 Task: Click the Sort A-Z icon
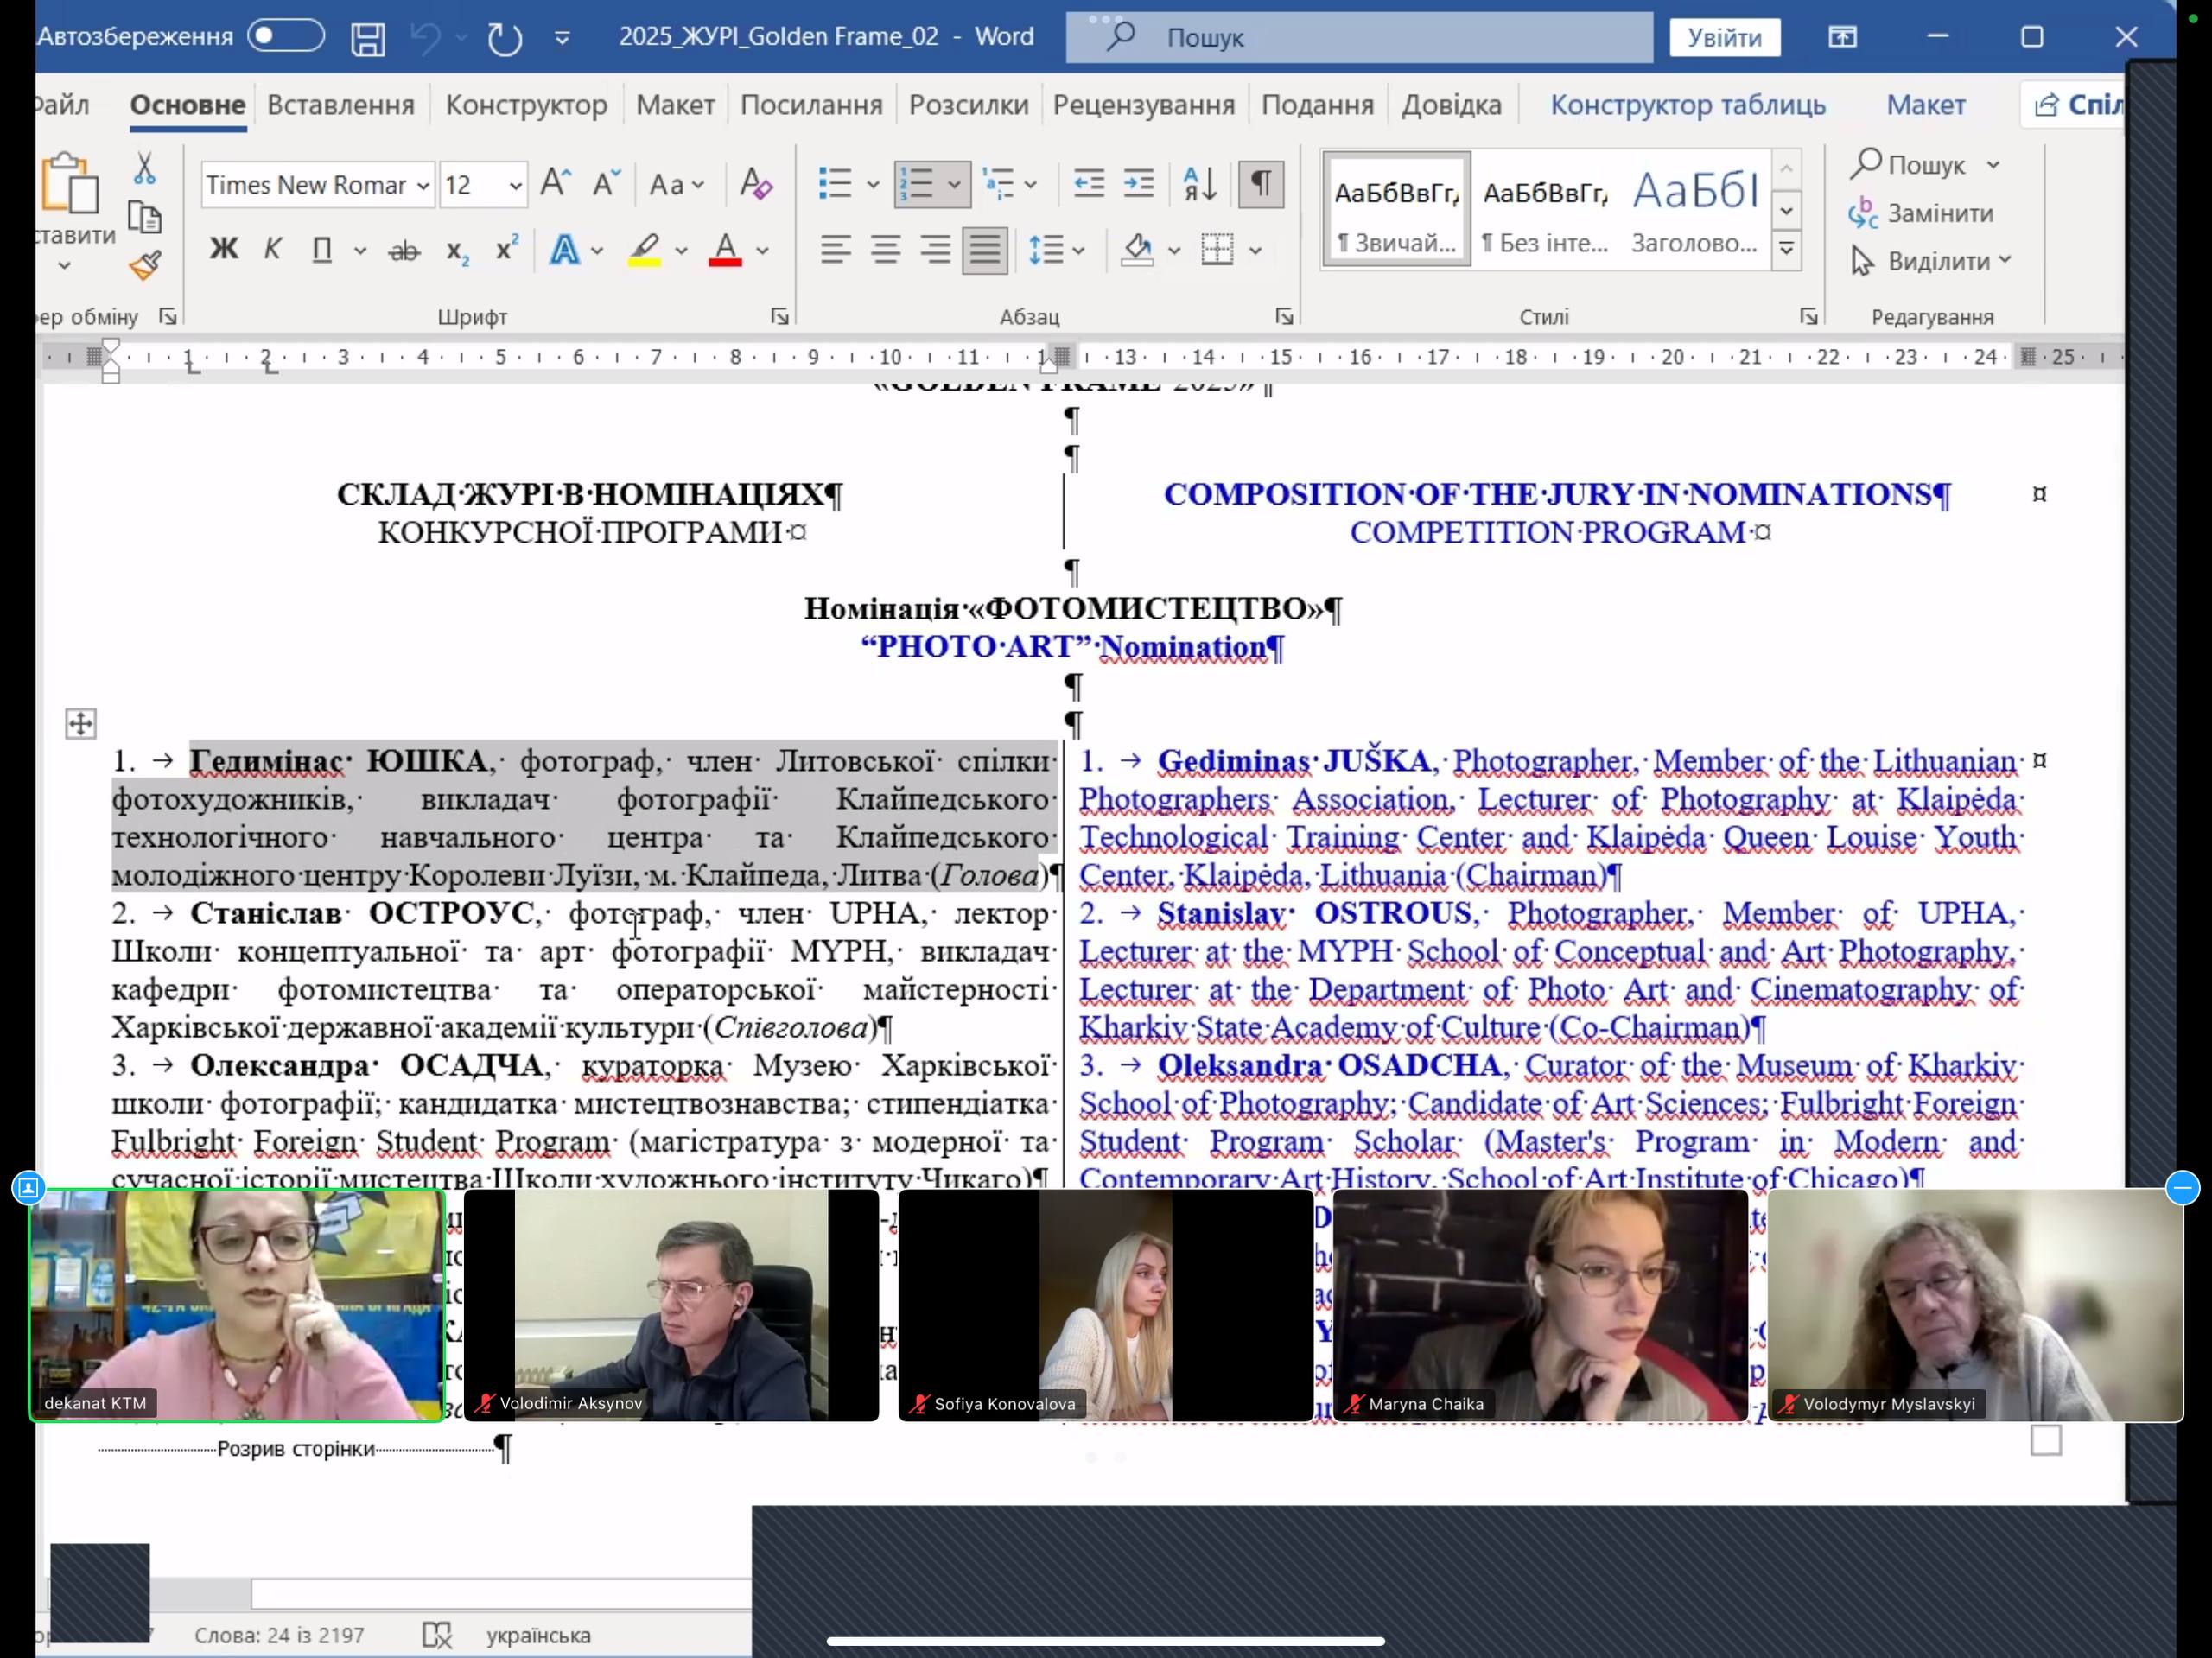pyautogui.click(x=1199, y=184)
